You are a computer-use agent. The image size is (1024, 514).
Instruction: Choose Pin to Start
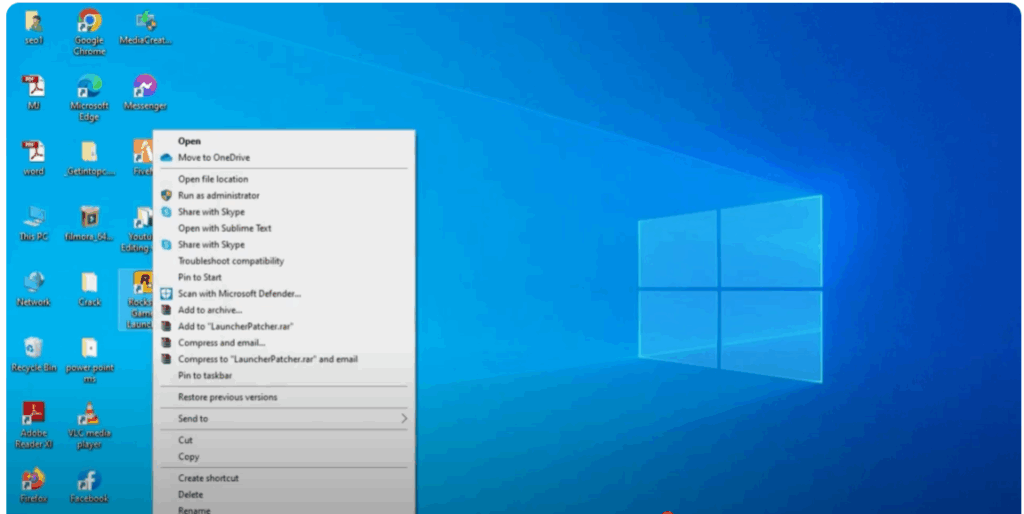pos(283,277)
